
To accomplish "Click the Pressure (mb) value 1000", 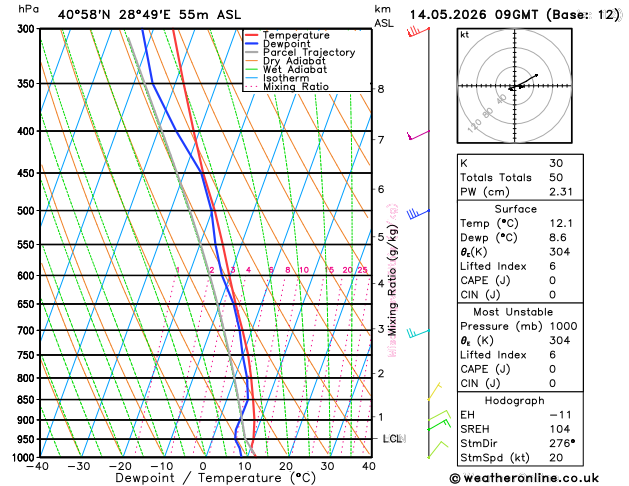I will click(564, 326).
